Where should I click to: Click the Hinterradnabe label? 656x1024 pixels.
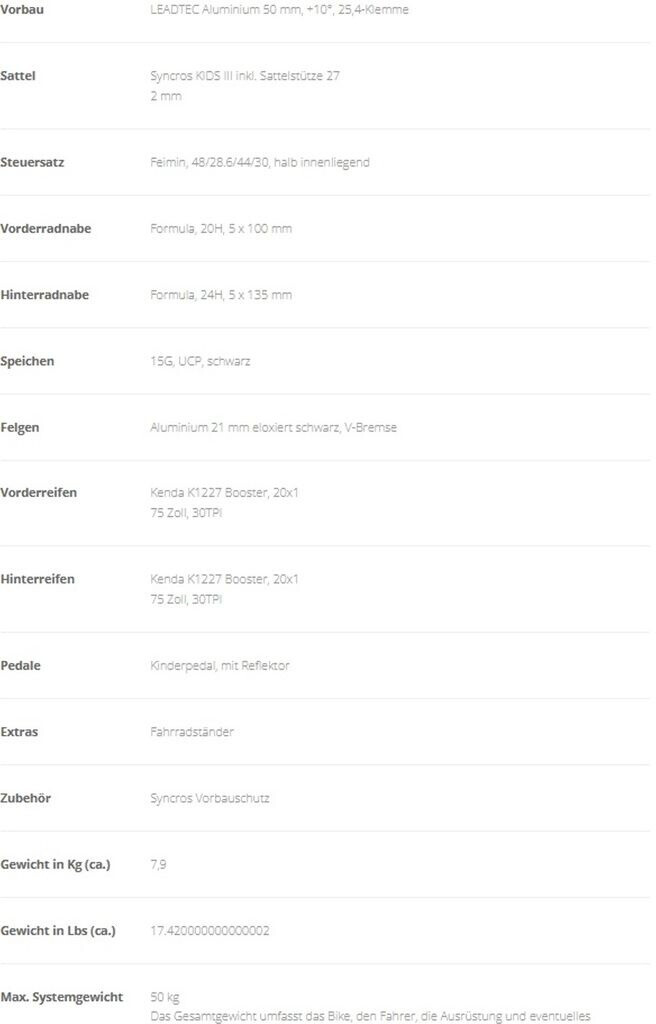point(45,295)
